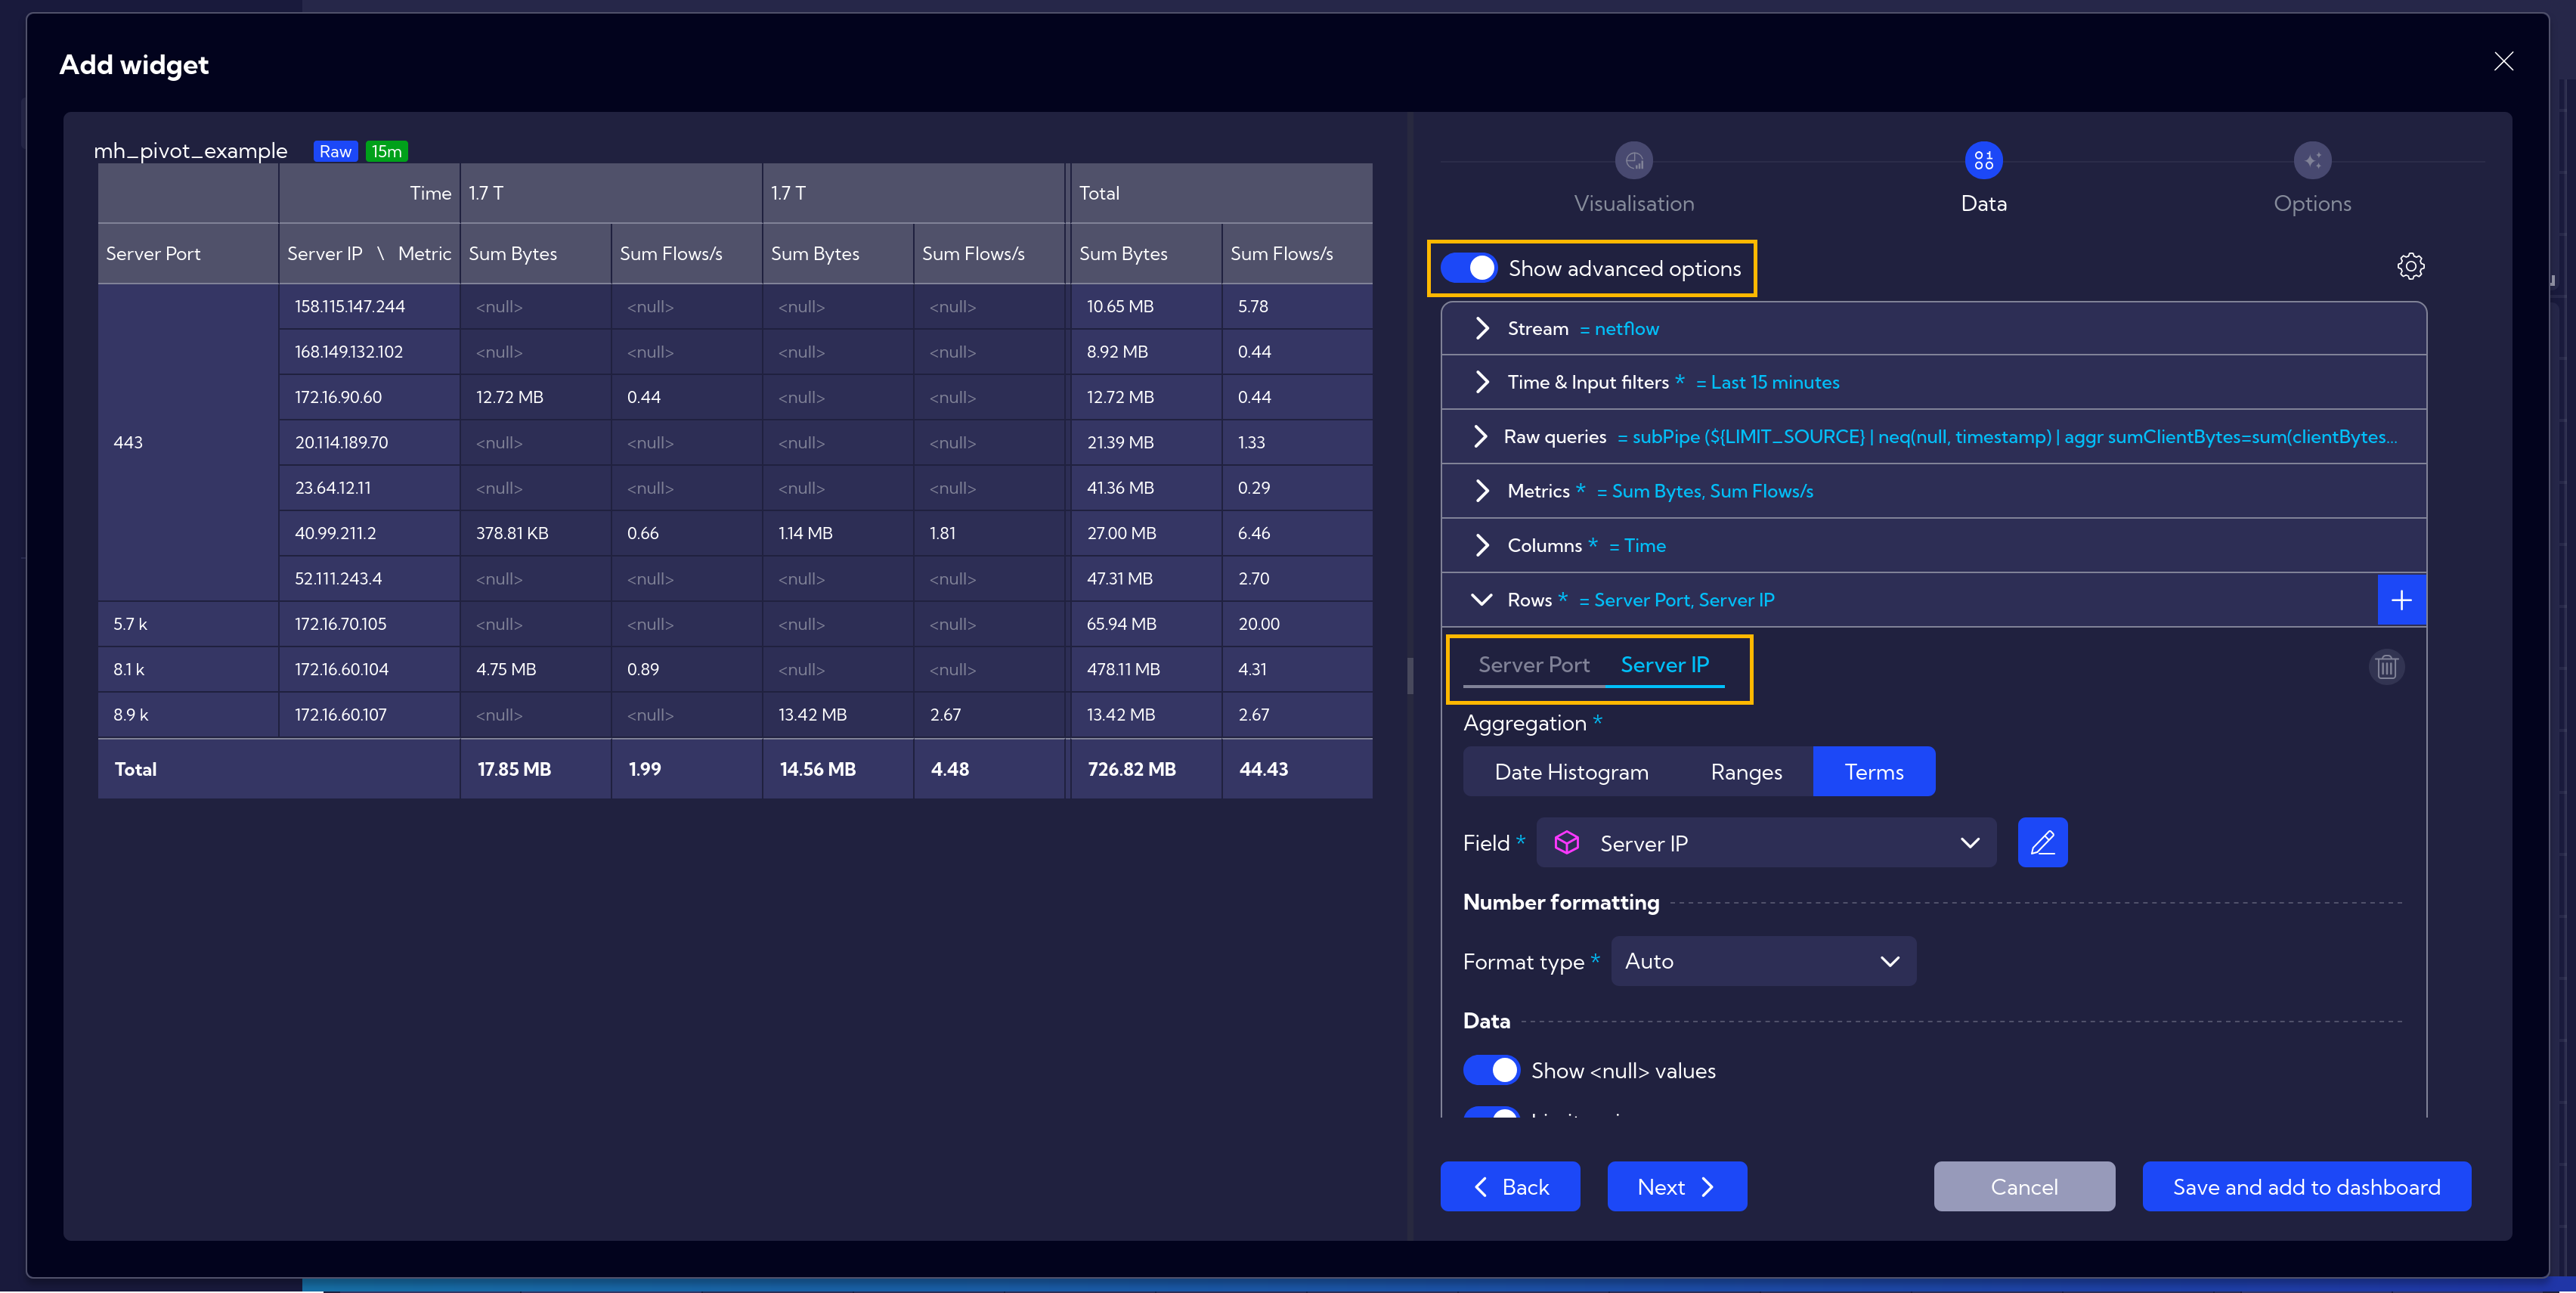Click Save and add to dashboard
Image resolution: width=2576 pixels, height=1293 pixels.
pyautogui.click(x=2306, y=1187)
